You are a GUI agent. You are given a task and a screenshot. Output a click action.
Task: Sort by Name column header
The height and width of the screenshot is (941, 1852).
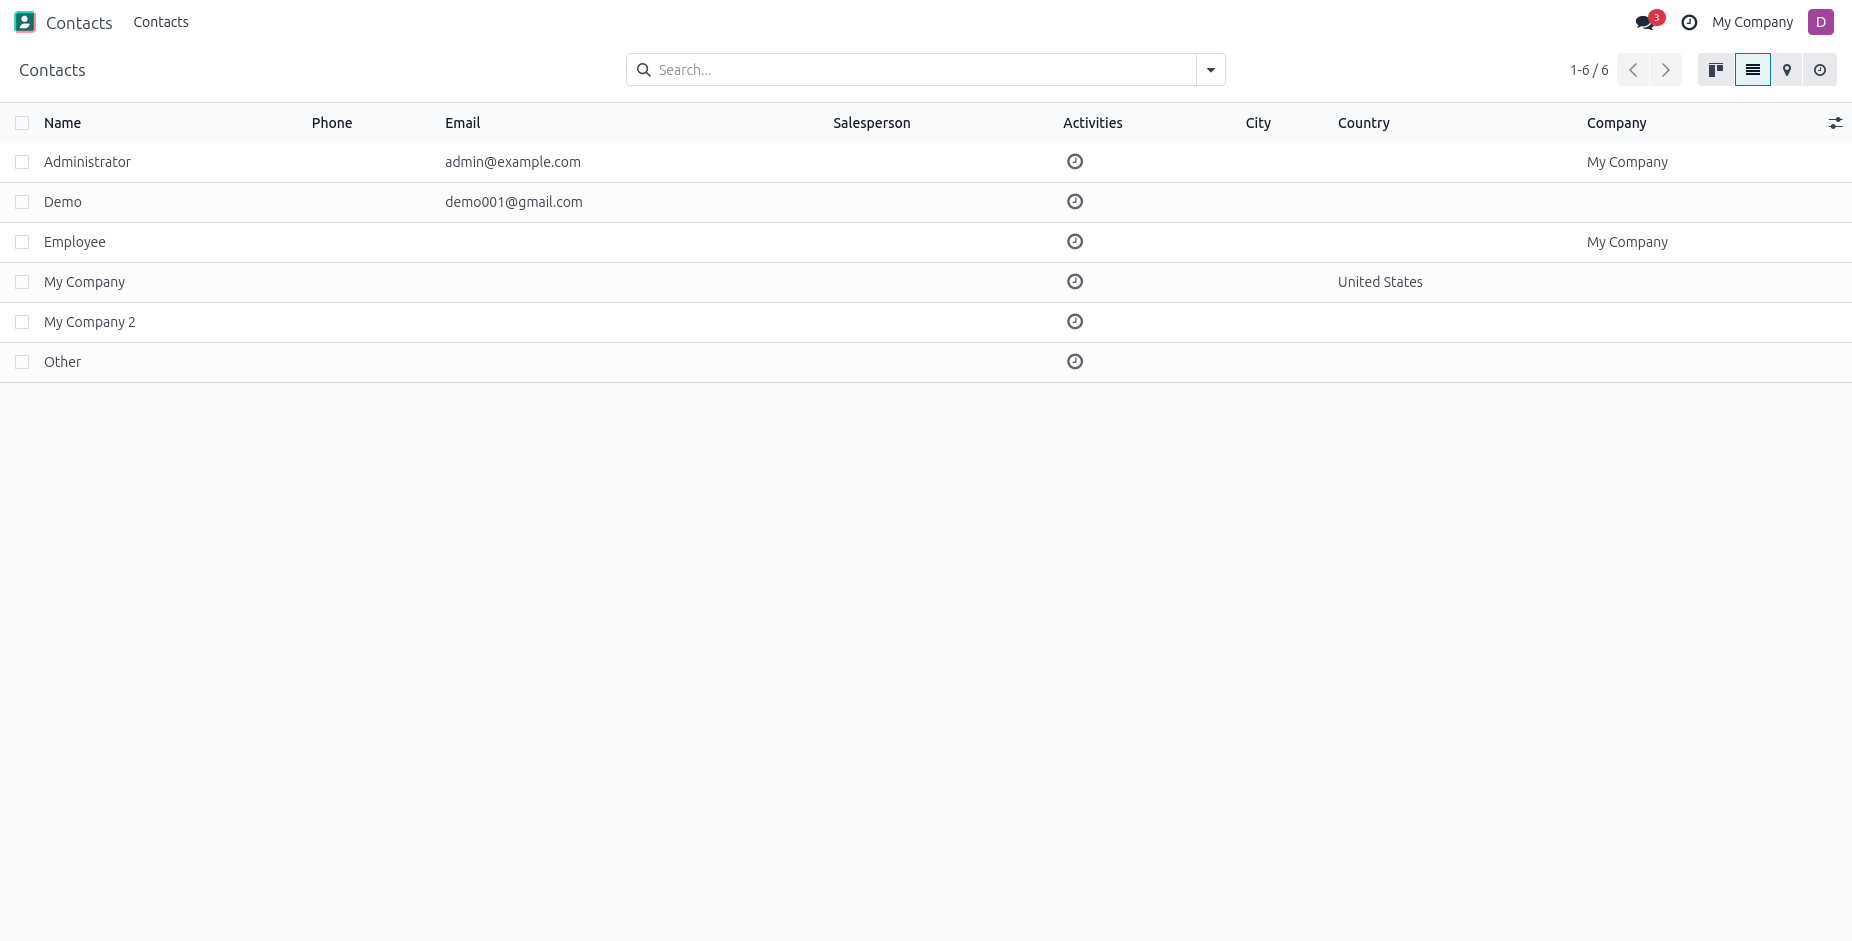[62, 123]
